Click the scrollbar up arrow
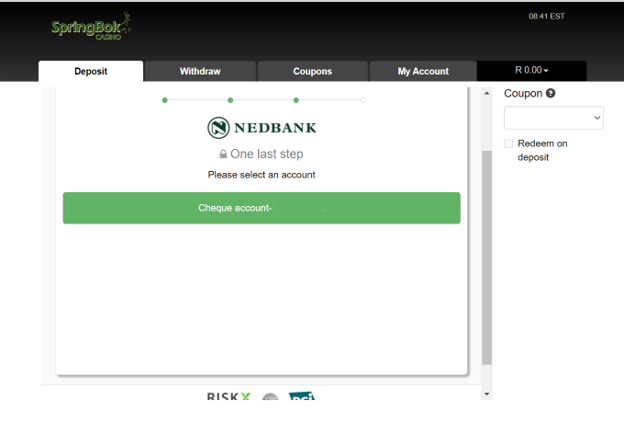This screenshot has width=624, height=424. coord(487,93)
